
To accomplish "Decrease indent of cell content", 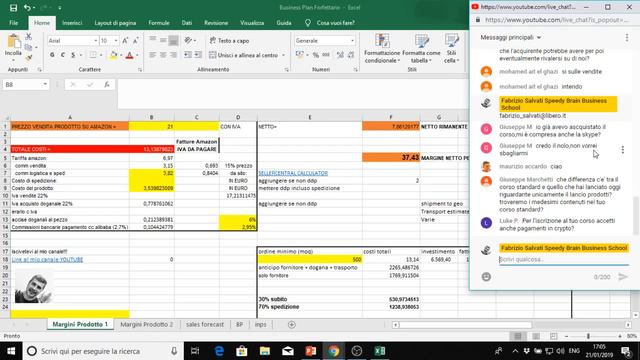I will click(188, 55).
